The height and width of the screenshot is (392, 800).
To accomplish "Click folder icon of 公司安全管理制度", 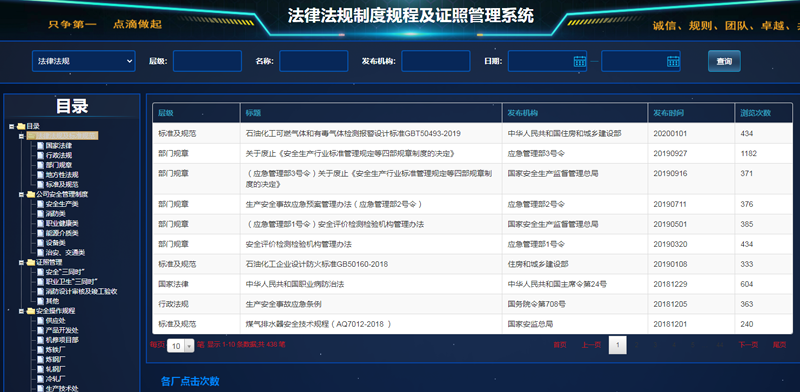I will [31, 194].
